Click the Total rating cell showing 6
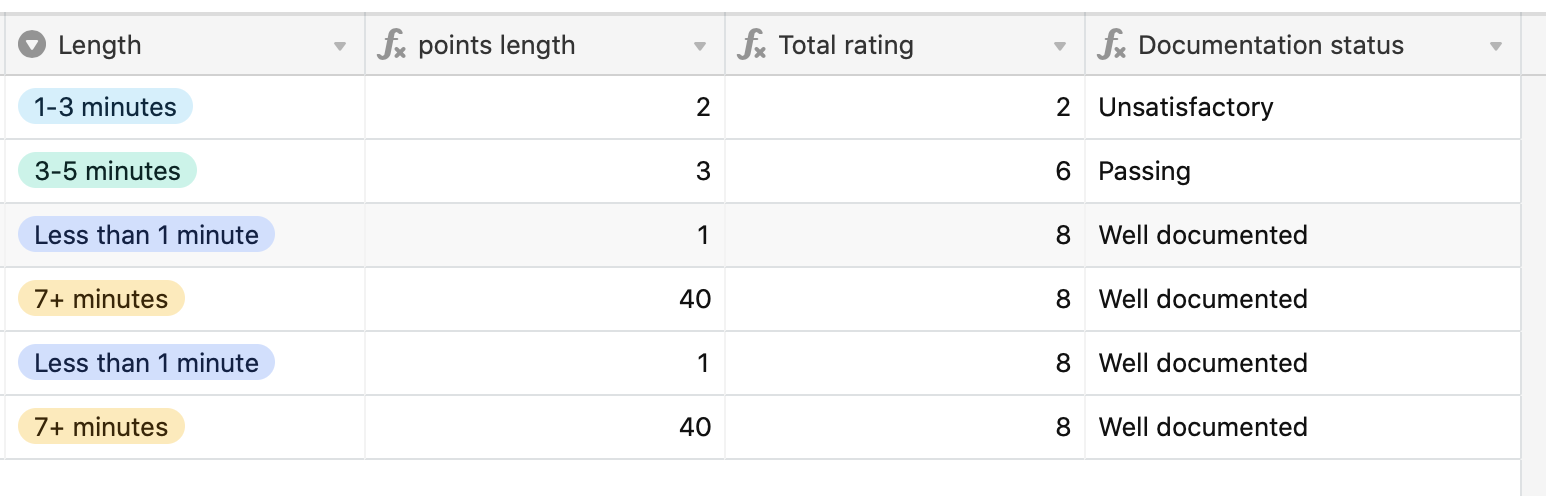Viewport: 1546px width, 496px height. [905, 171]
